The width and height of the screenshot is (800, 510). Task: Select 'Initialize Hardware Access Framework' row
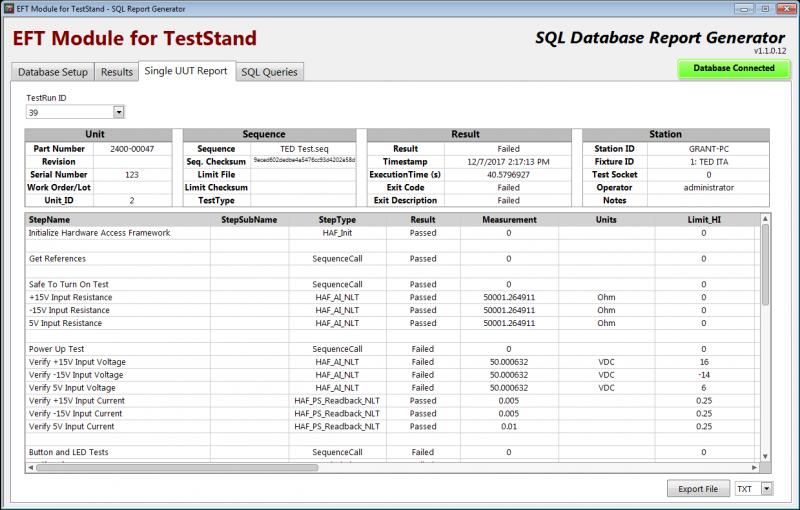[390, 233]
